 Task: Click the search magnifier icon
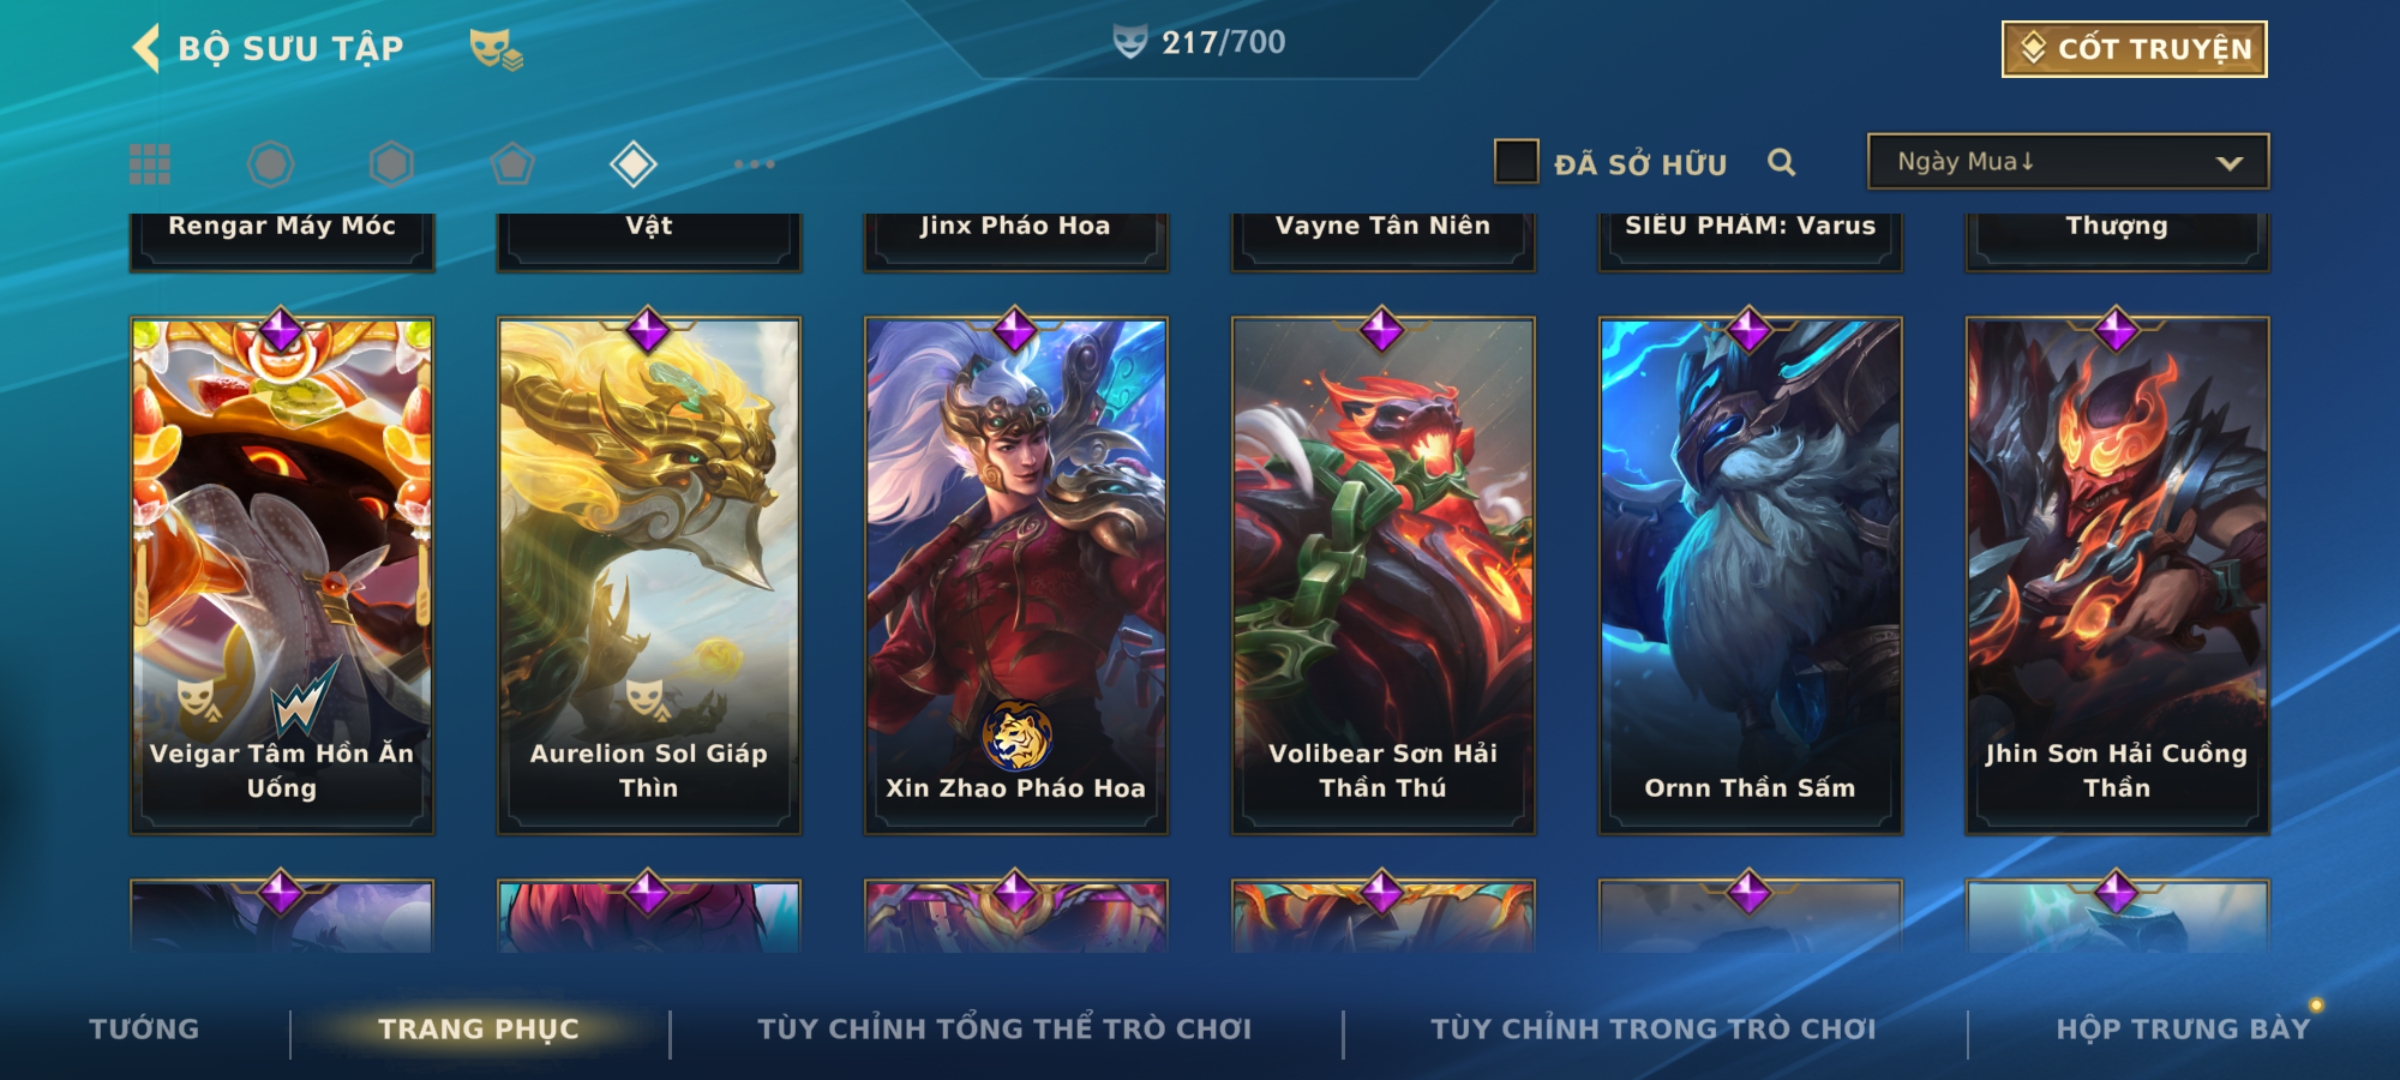[x=1781, y=162]
